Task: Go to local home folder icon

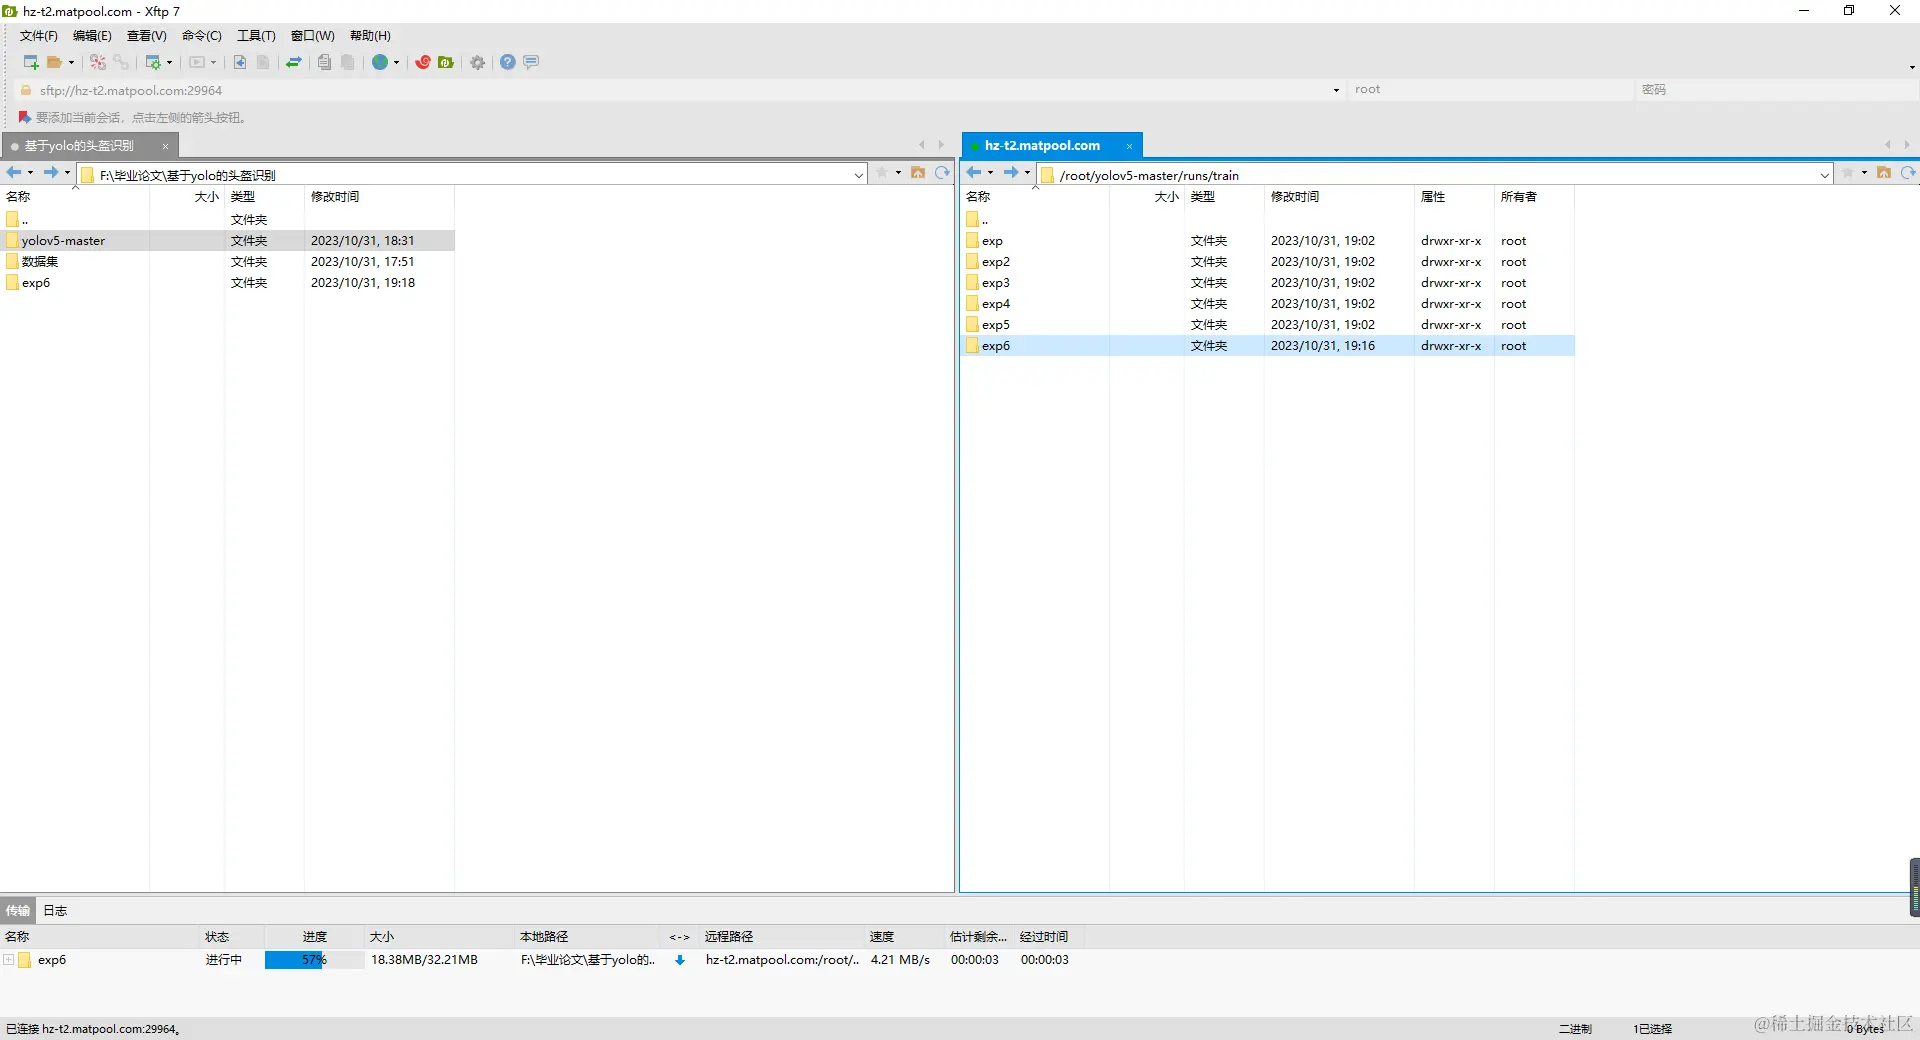Action: click(x=918, y=173)
